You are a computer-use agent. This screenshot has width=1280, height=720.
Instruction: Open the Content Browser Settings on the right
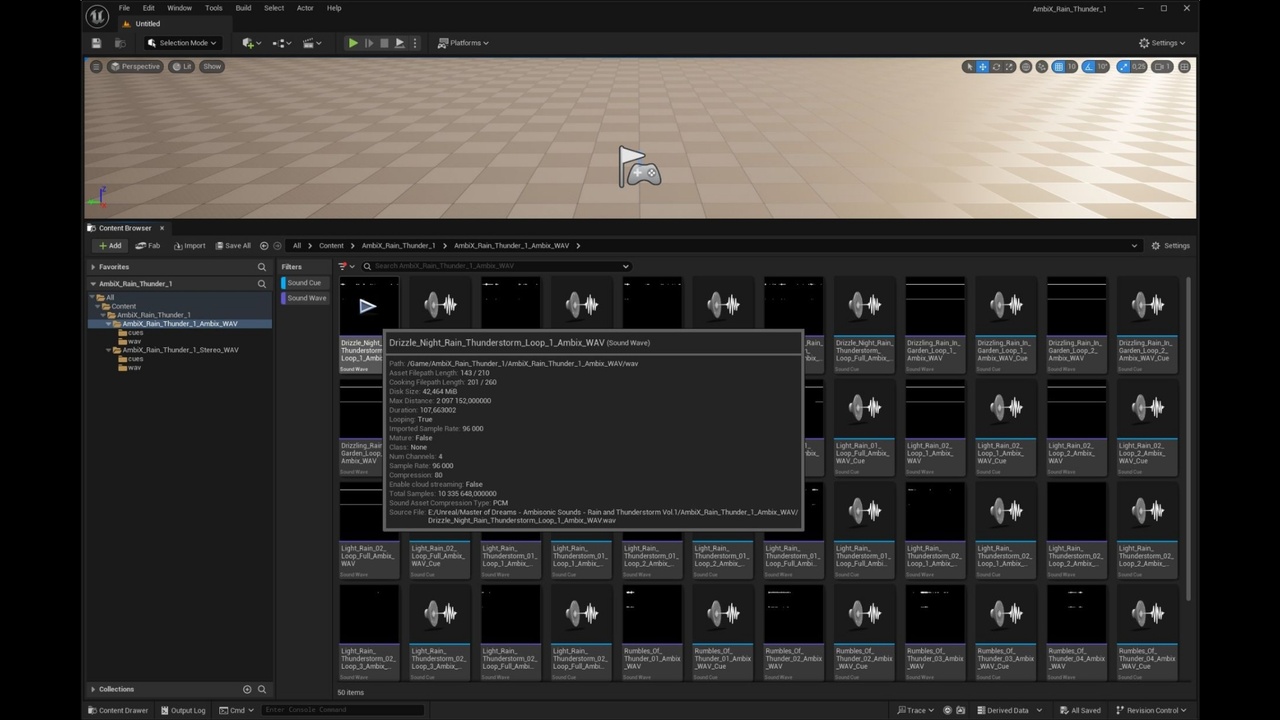(x=1170, y=245)
